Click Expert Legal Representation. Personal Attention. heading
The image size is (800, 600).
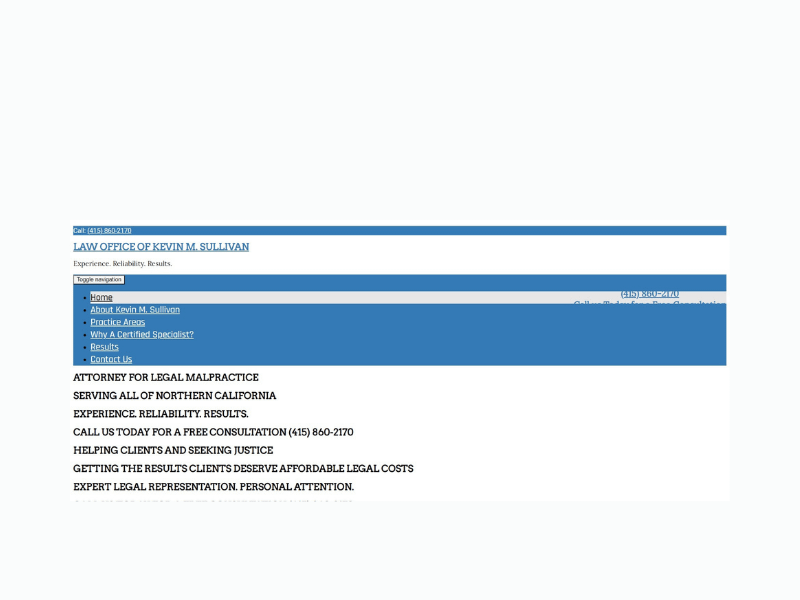tap(213, 487)
